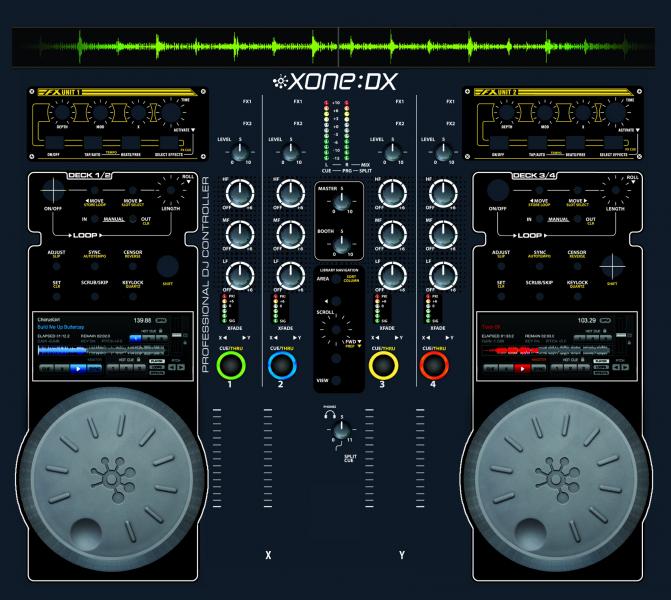671x600 pixels.
Task: Toggle FX Unit 2 ON/OFF button
Action: (499, 143)
